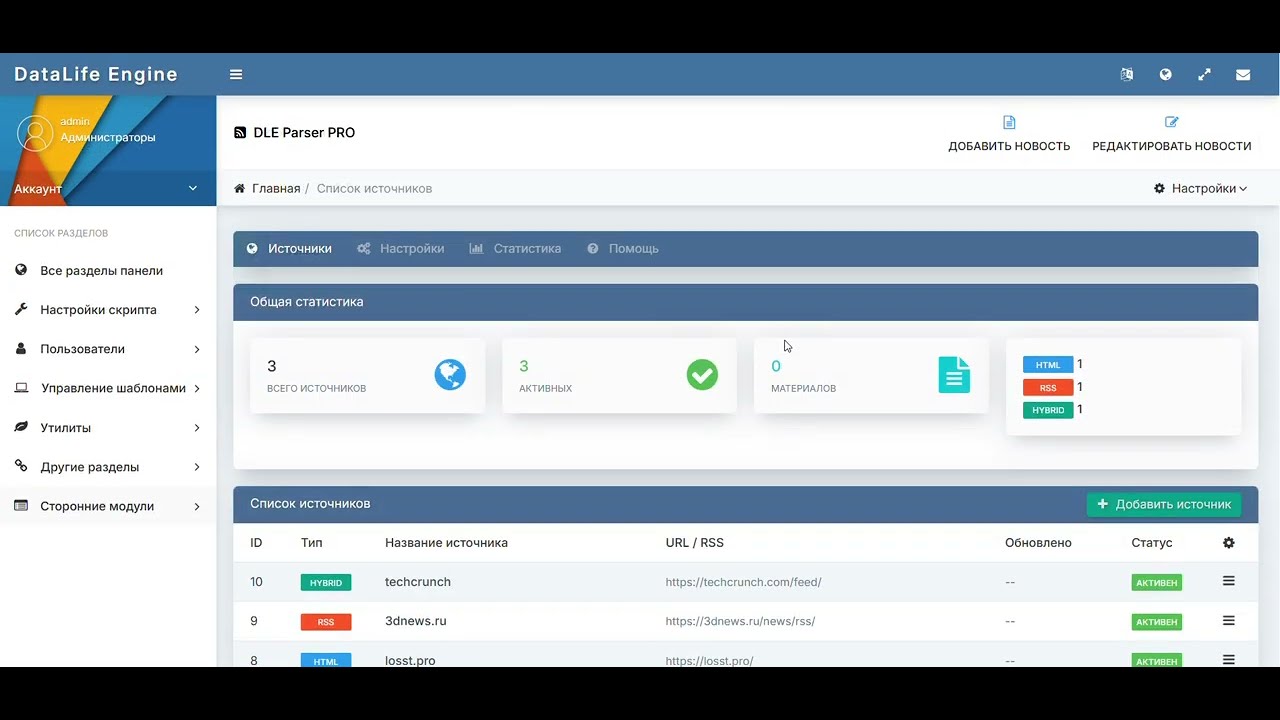
Task: Click the green checkmark active icon
Action: click(x=702, y=375)
